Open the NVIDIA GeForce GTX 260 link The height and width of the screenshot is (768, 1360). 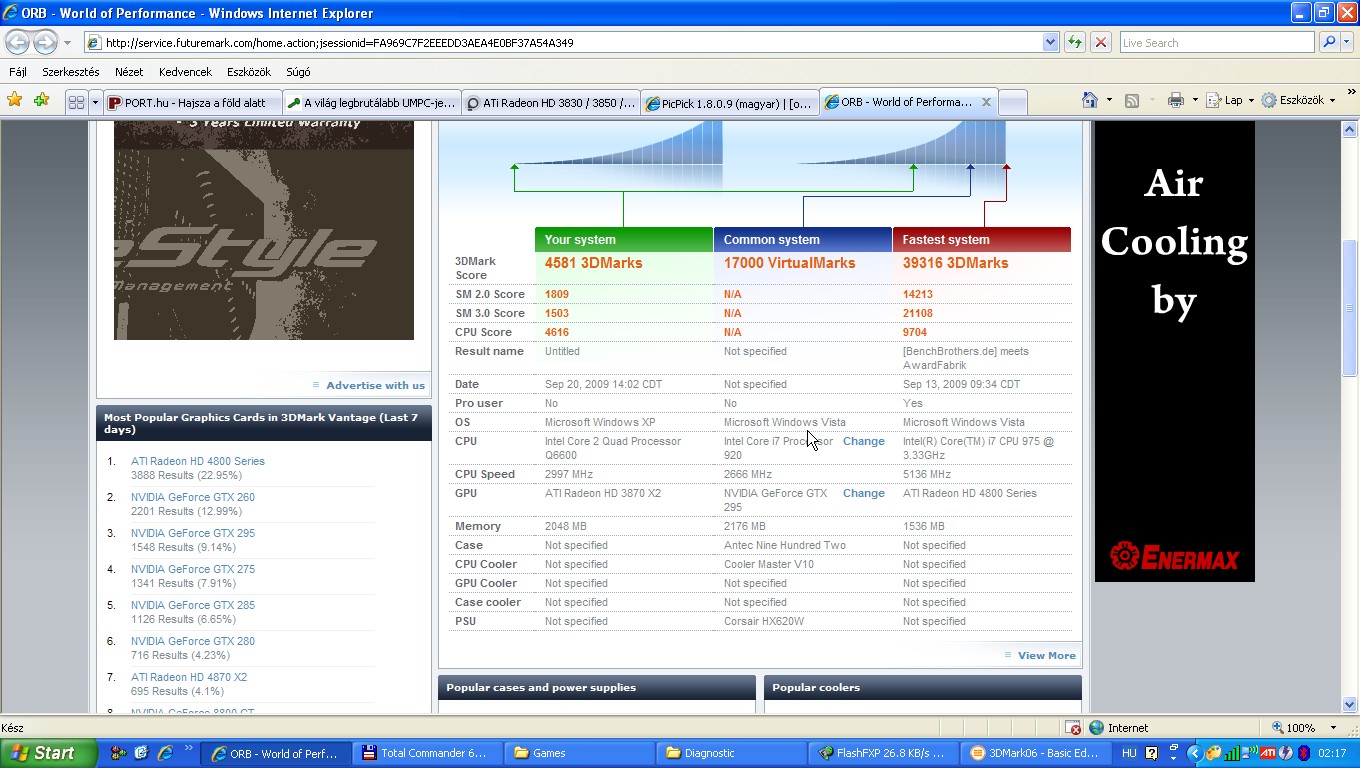click(193, 497)
